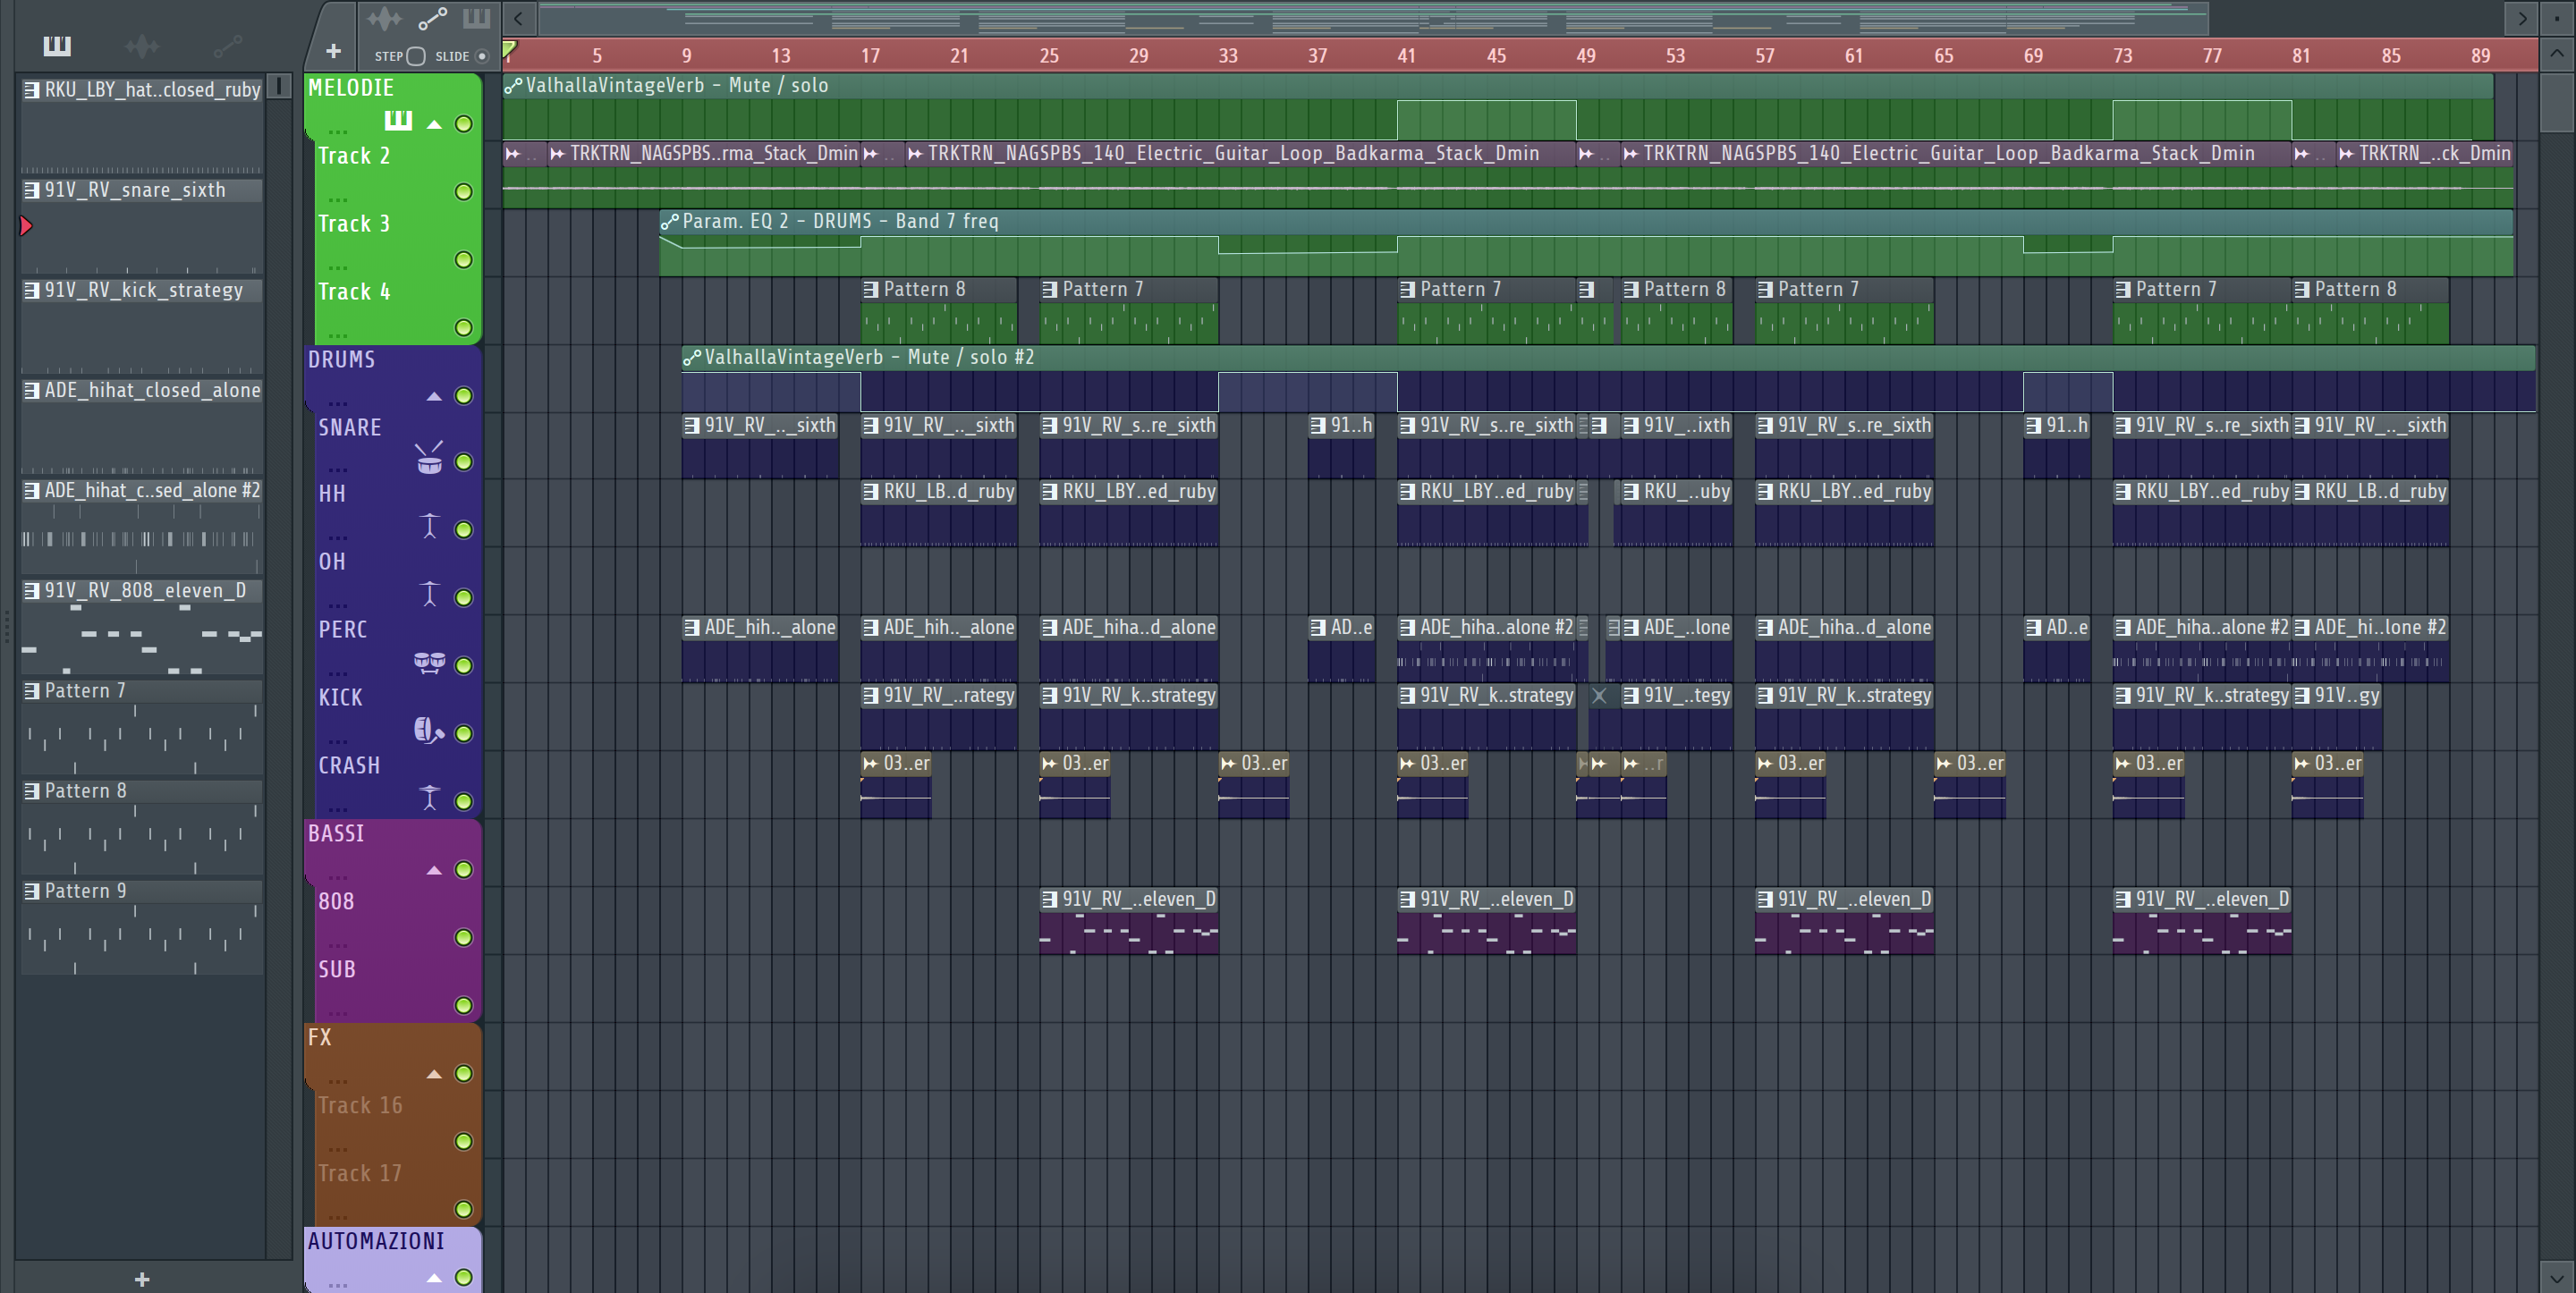
Task: Mute the CRASH track
Action: 464,801
